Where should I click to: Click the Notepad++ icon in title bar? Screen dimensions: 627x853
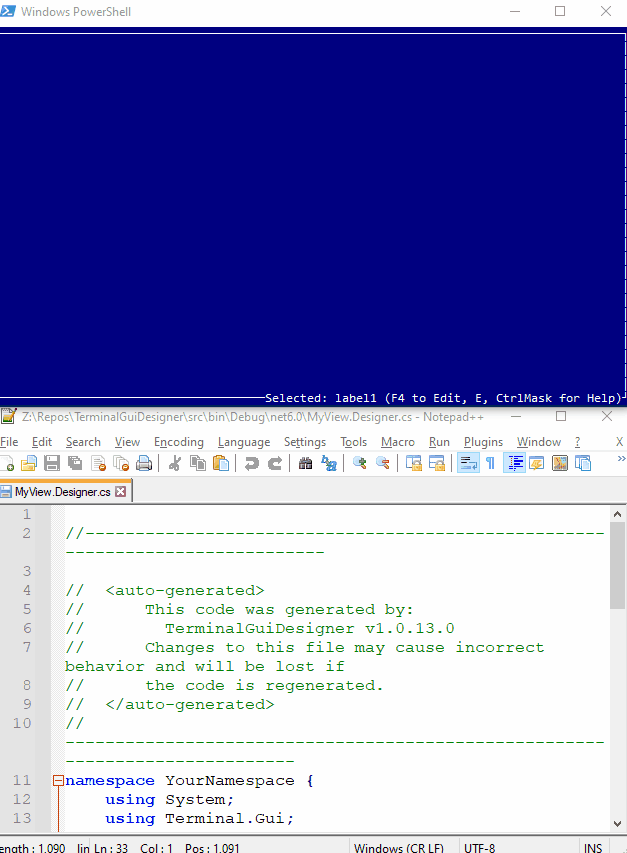click(x=8, y=417)
